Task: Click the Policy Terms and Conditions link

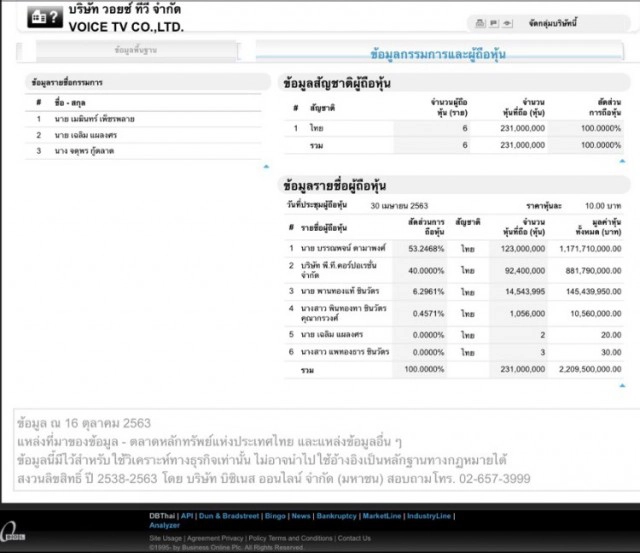Action: pos(290,538)
